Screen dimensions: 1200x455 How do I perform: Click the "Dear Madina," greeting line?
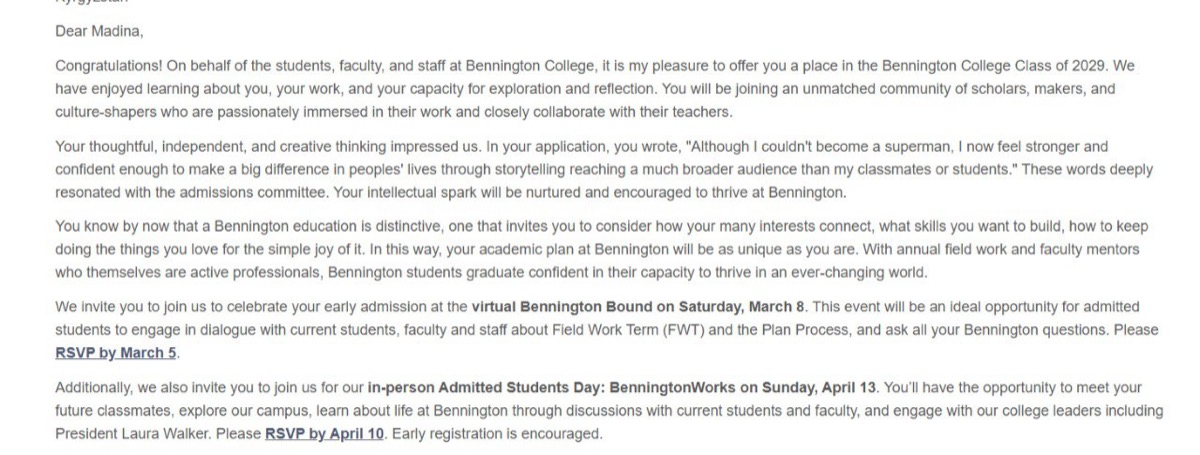[99, 31]
